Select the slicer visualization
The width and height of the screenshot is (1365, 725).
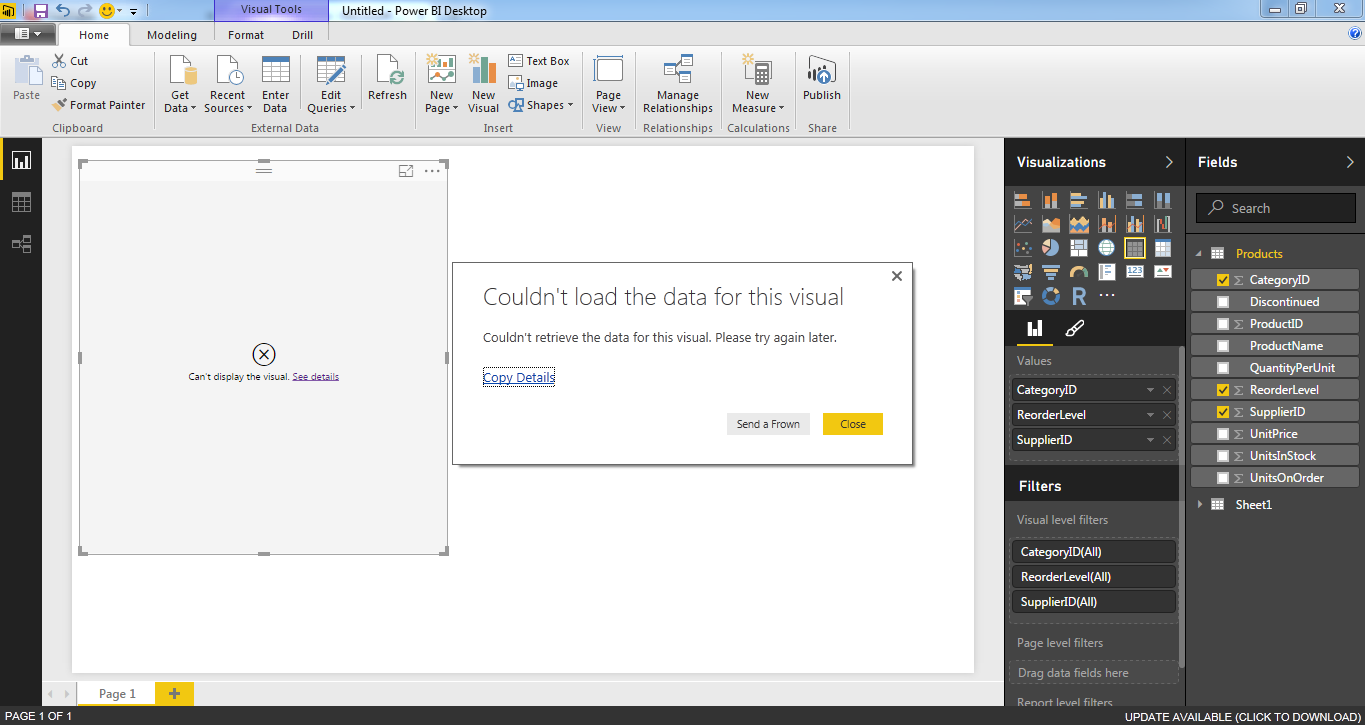click(x=1023, y=296)
